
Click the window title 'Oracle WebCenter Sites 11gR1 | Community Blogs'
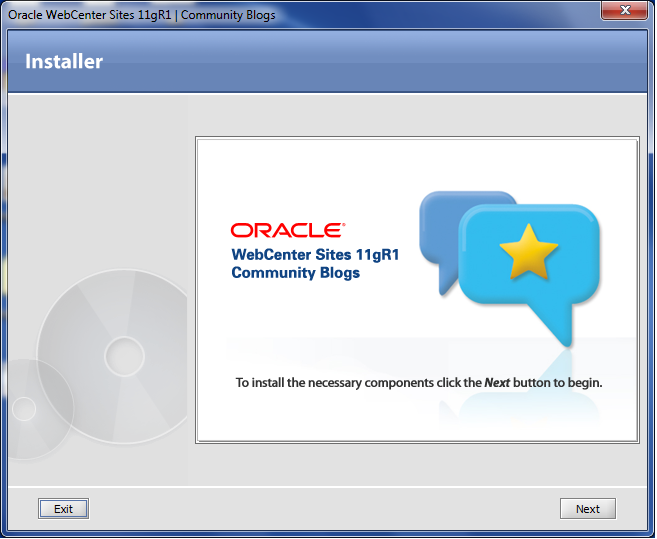pos(142,15)
